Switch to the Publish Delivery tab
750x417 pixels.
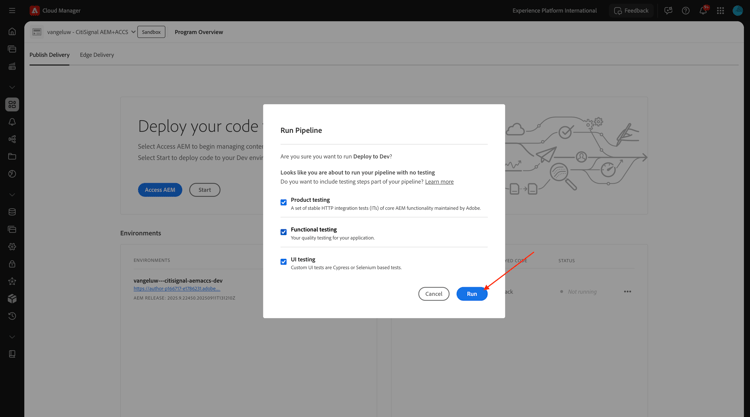click(49, 55)
